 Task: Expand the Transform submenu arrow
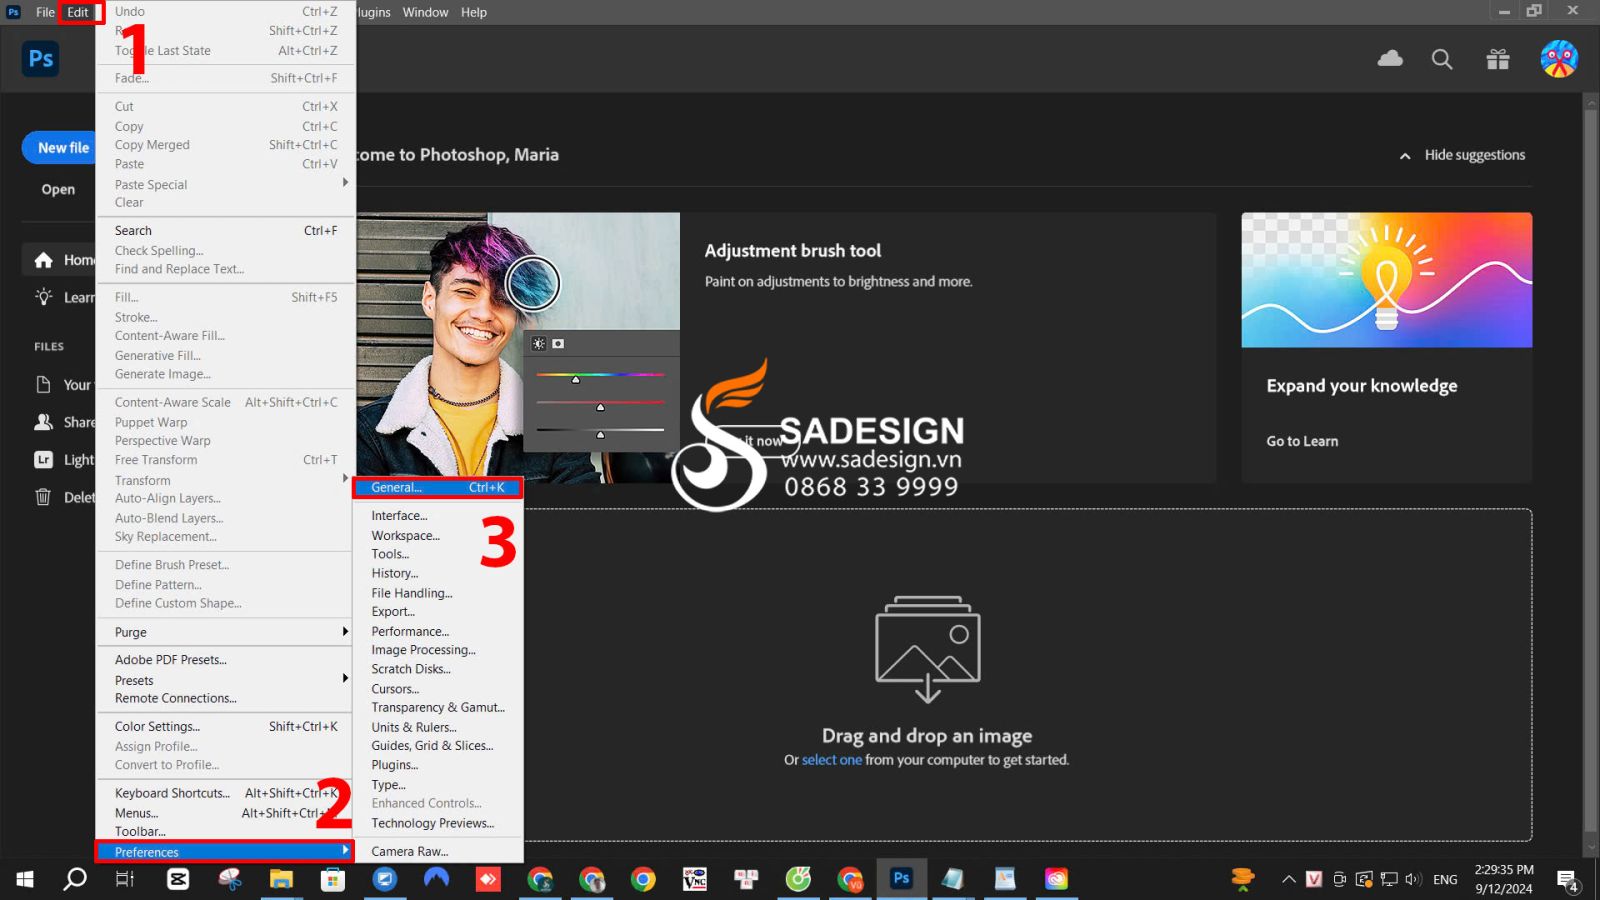click(345, 479)
